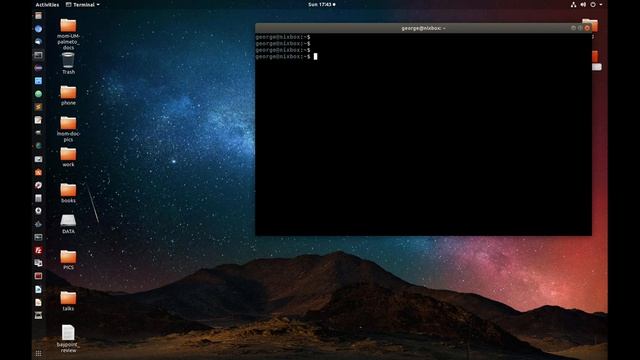Open the blue globe browser dock icon
Image resolution: width=640 pixels, height=360 pixels.
(x=38, y=29)
